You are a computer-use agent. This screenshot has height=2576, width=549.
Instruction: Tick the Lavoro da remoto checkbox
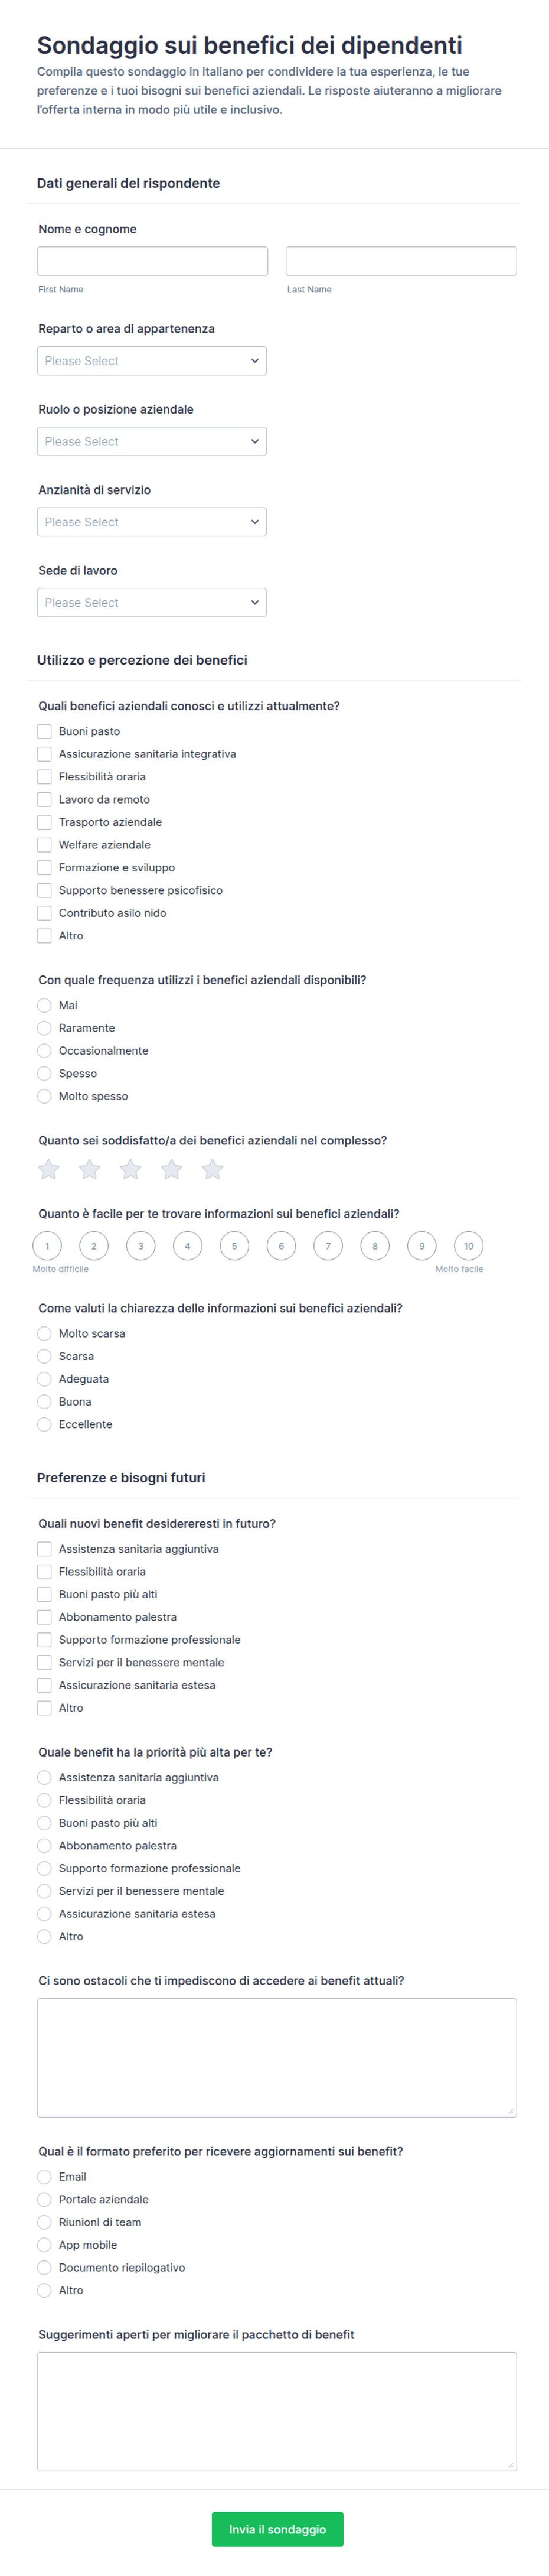(44, 799)
